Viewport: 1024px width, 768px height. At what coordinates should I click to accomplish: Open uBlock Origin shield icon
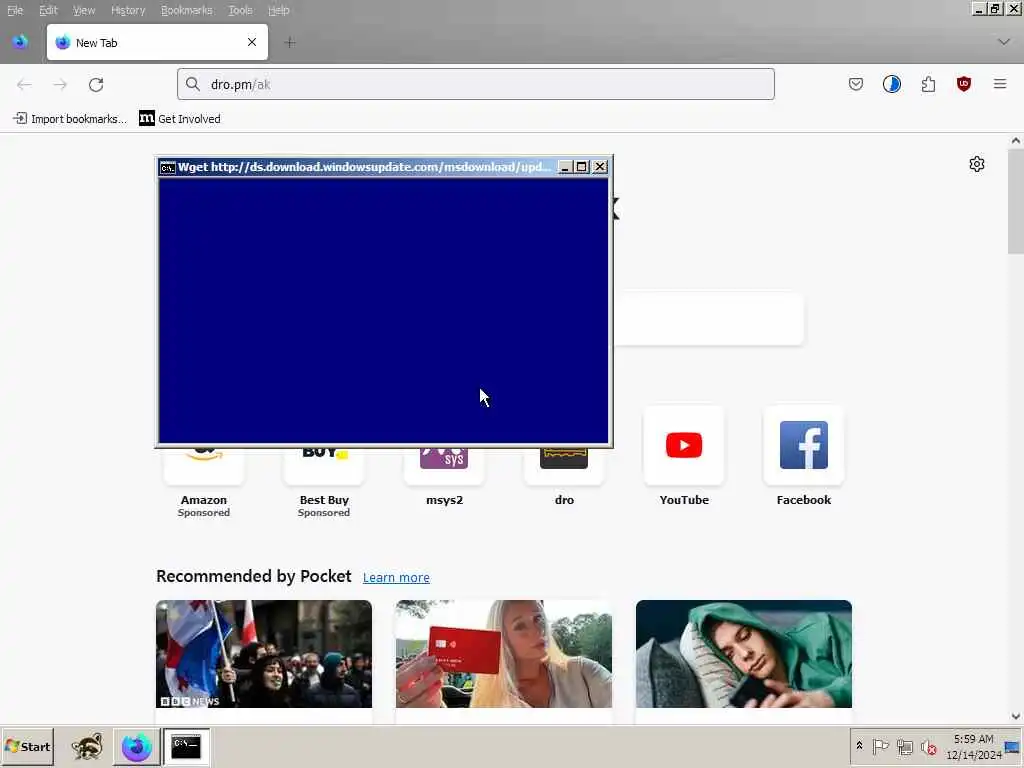coord(964,84)
